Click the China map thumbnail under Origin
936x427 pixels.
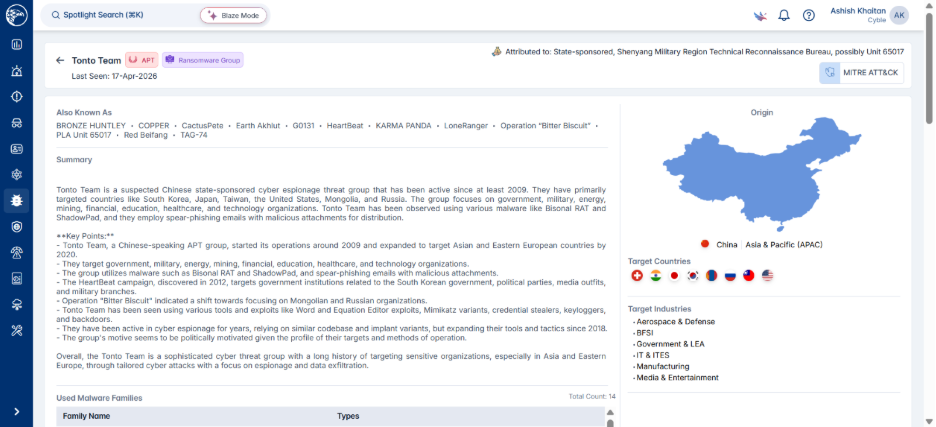(762, 175)
